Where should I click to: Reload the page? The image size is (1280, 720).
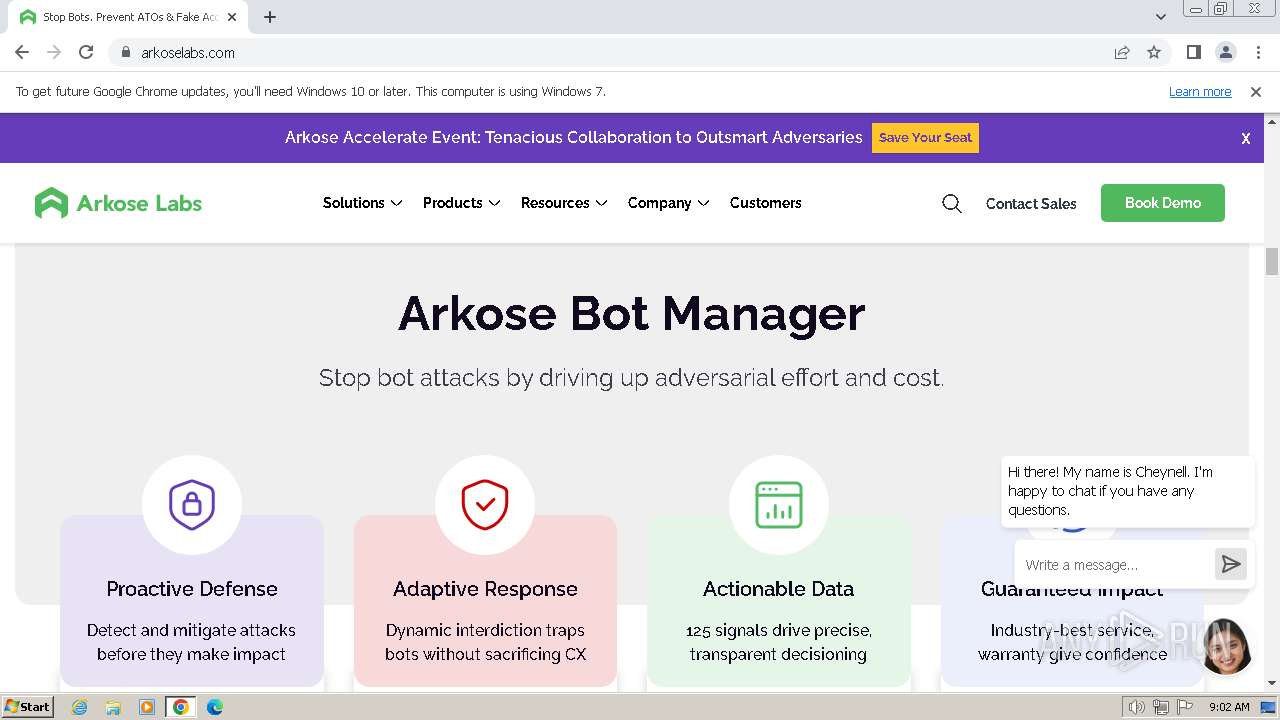pos(86,53)
